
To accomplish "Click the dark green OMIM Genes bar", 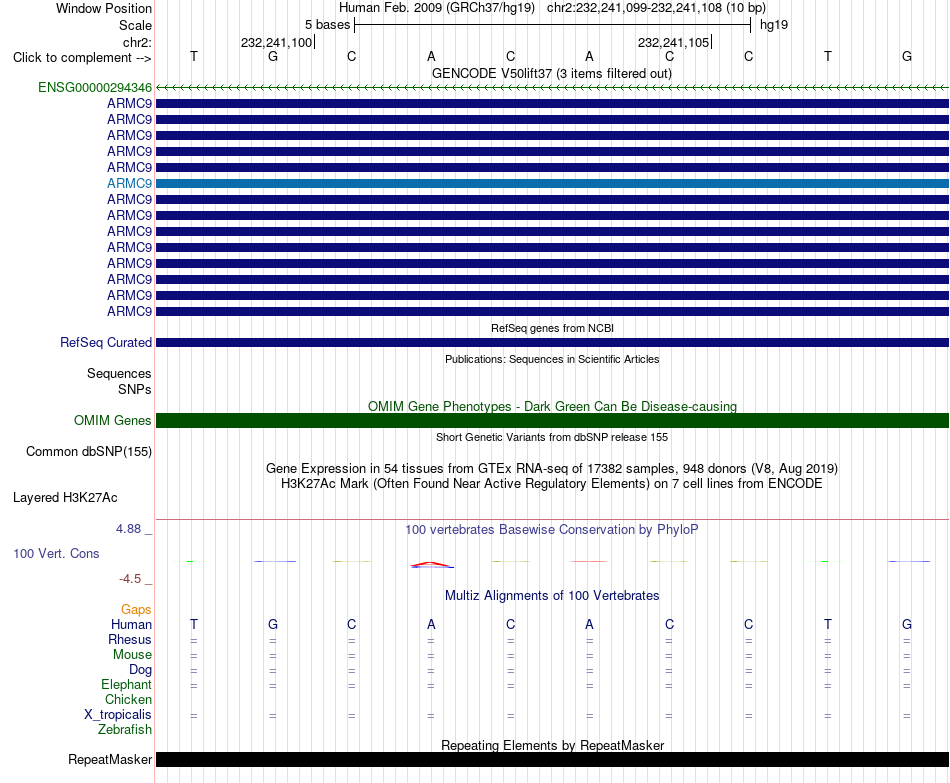I will coord(553,421).
